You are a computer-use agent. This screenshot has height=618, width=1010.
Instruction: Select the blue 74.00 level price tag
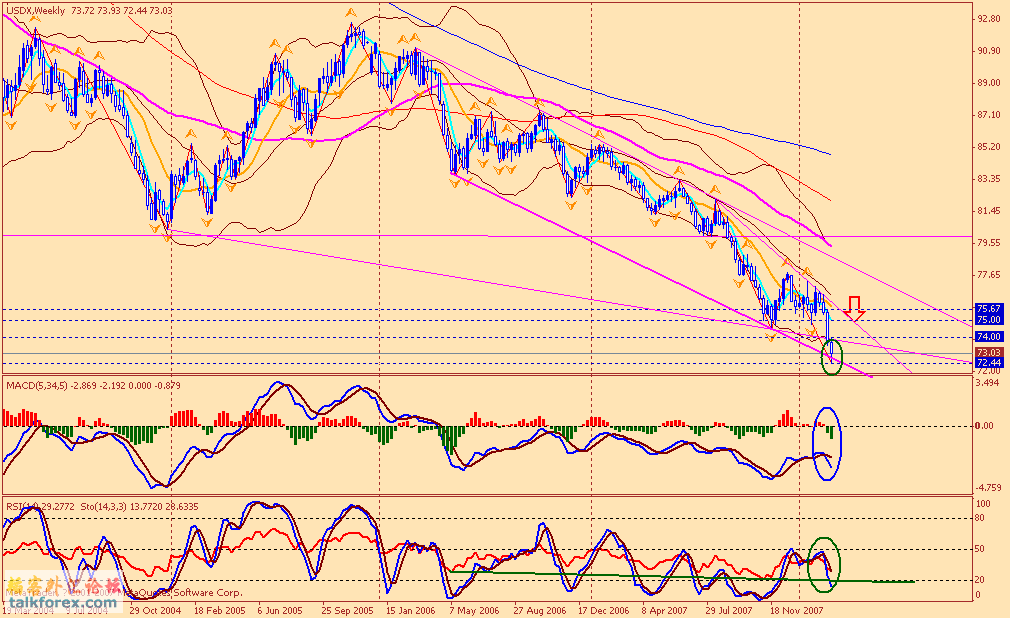click(x=989, y=336)
